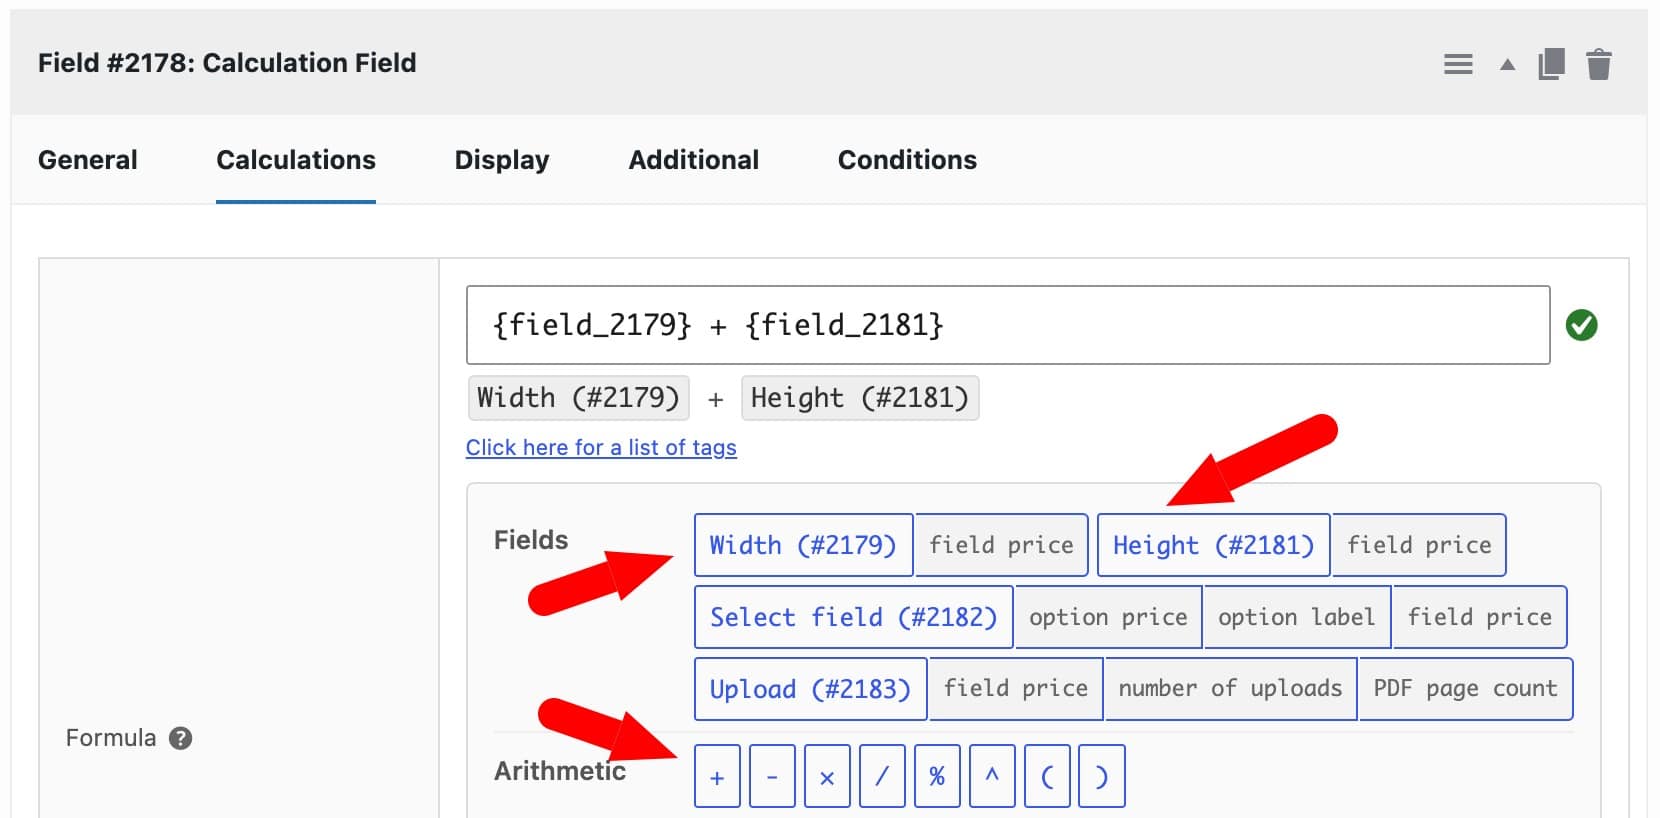Insert field price next to Width (#2179)
Viewport: 1660px width, 818px height.
(x=1001, y=545)
